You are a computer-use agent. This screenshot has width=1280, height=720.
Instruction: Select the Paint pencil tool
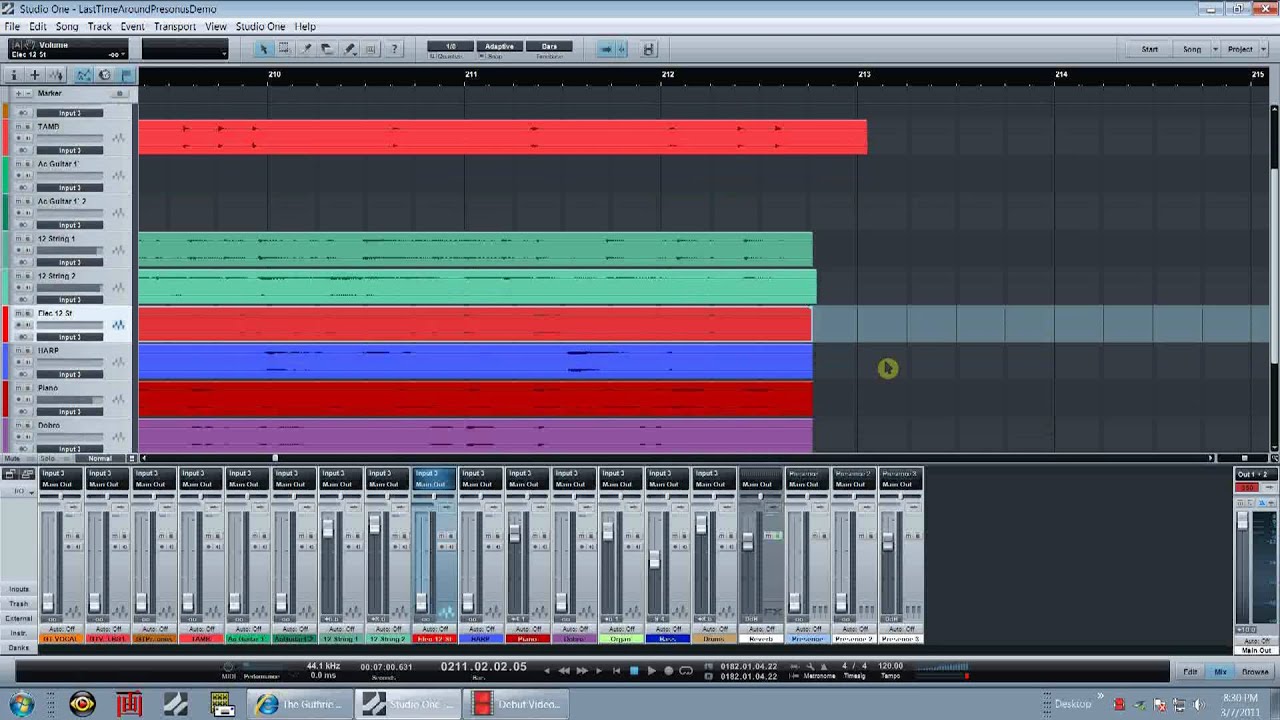[x=349, y=48]
